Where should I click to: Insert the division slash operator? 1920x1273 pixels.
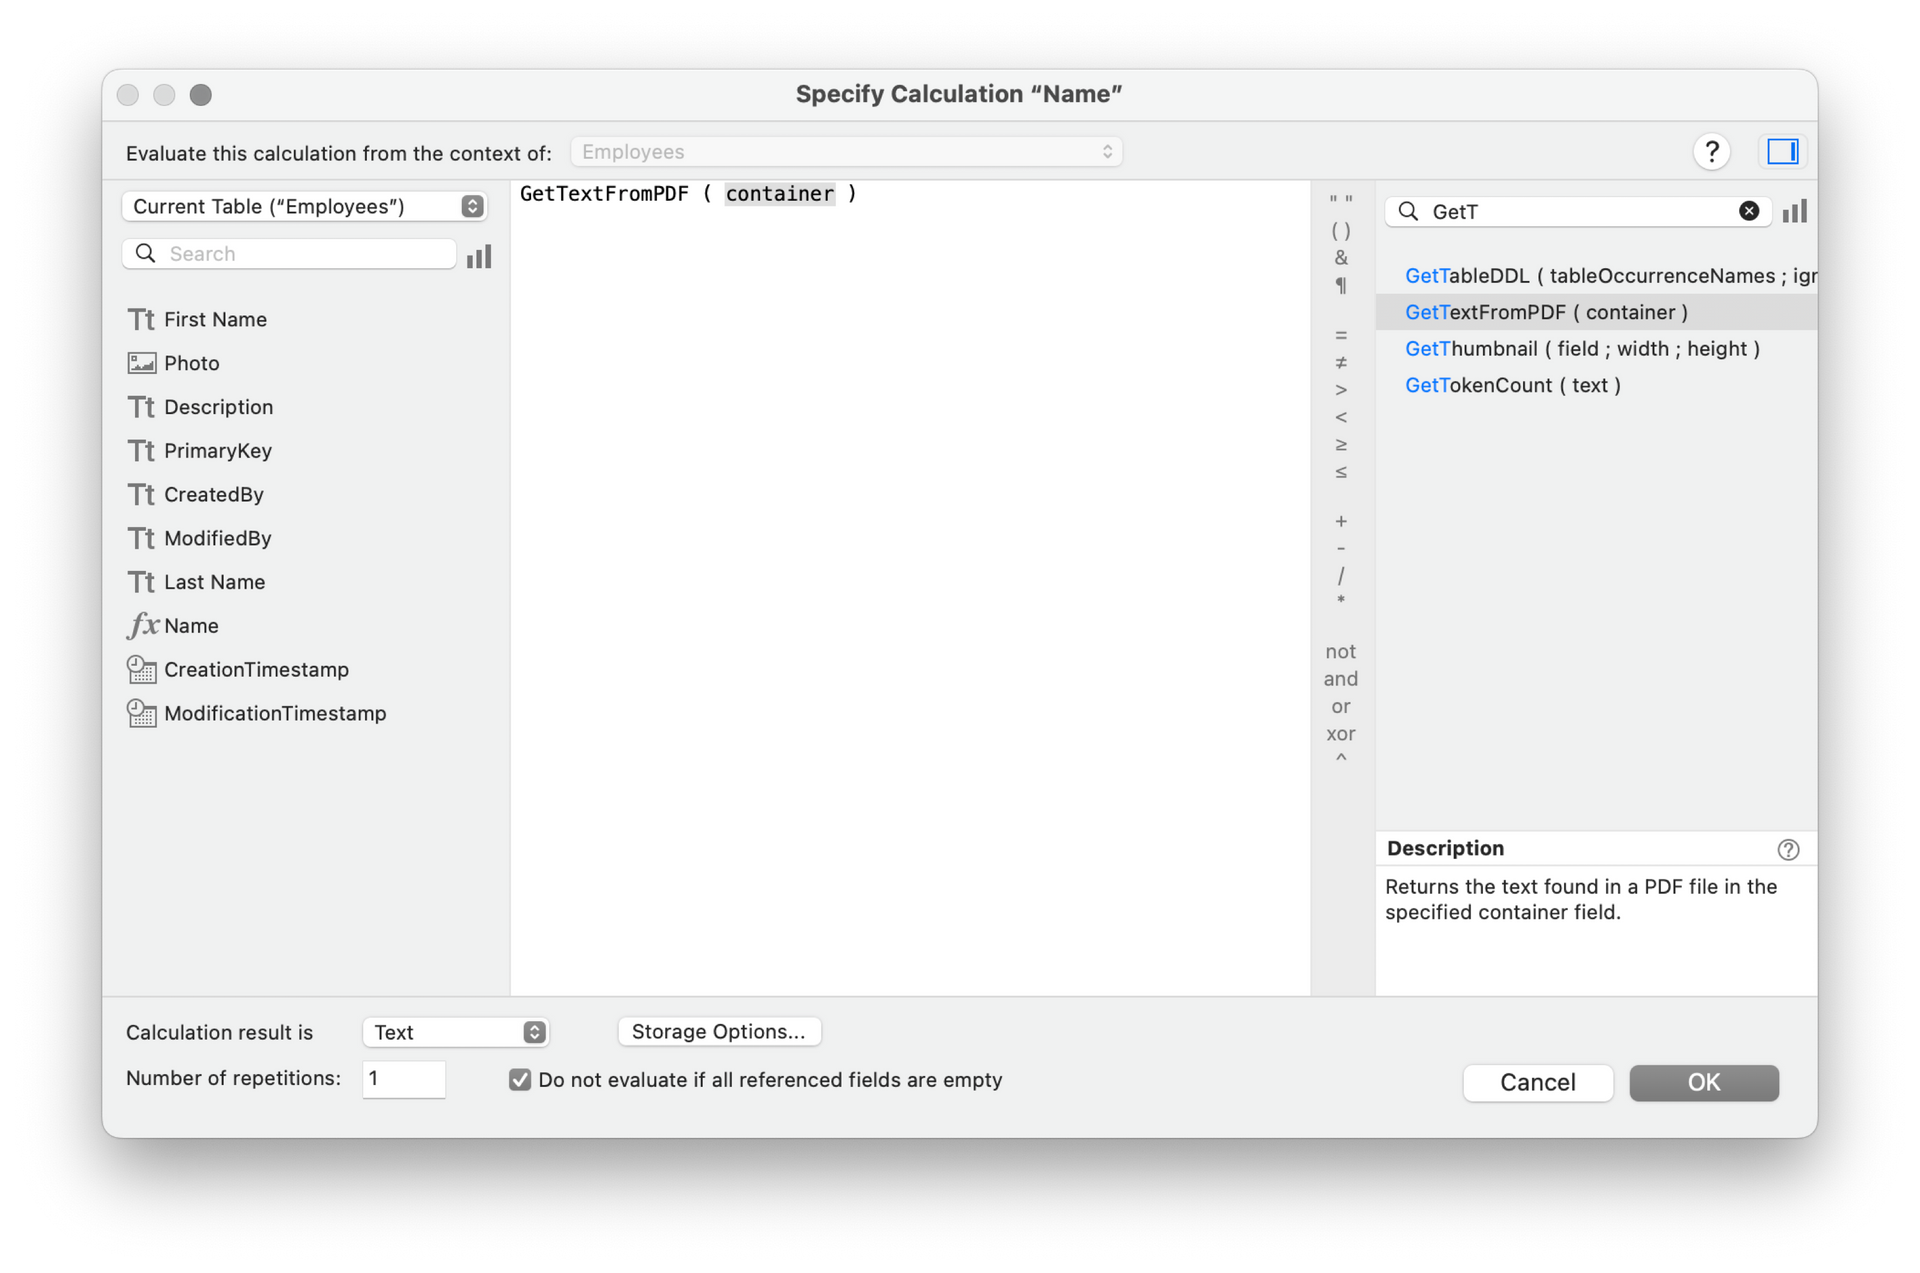click(x=1340, y=576)
